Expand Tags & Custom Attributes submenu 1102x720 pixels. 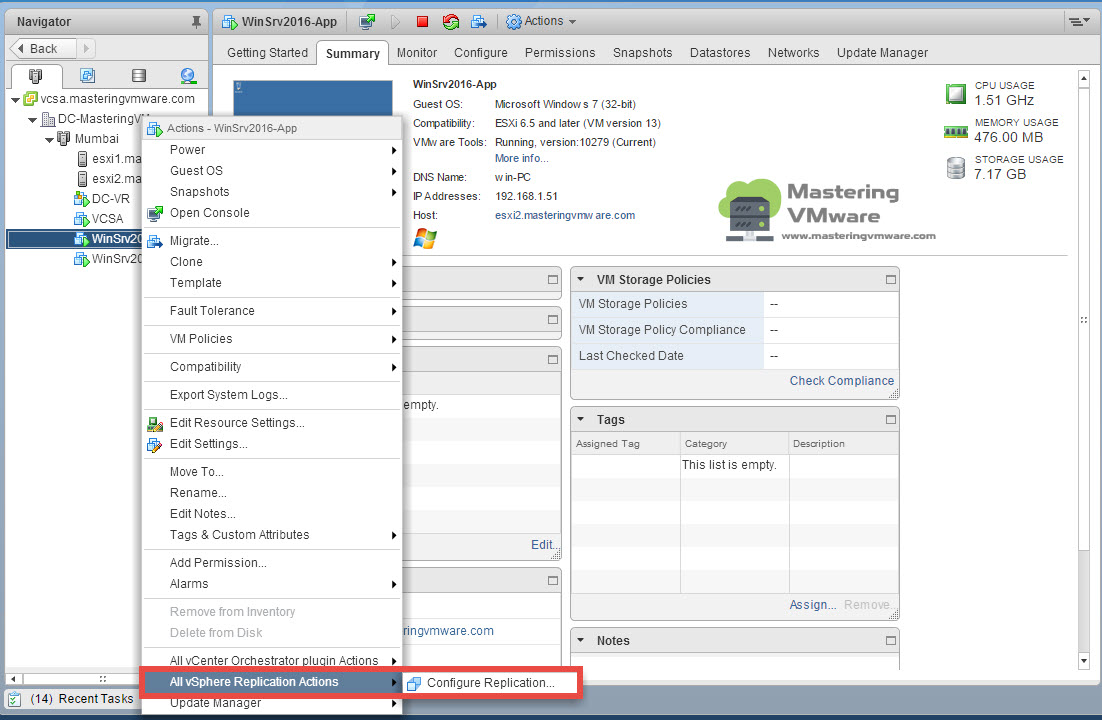272,535
